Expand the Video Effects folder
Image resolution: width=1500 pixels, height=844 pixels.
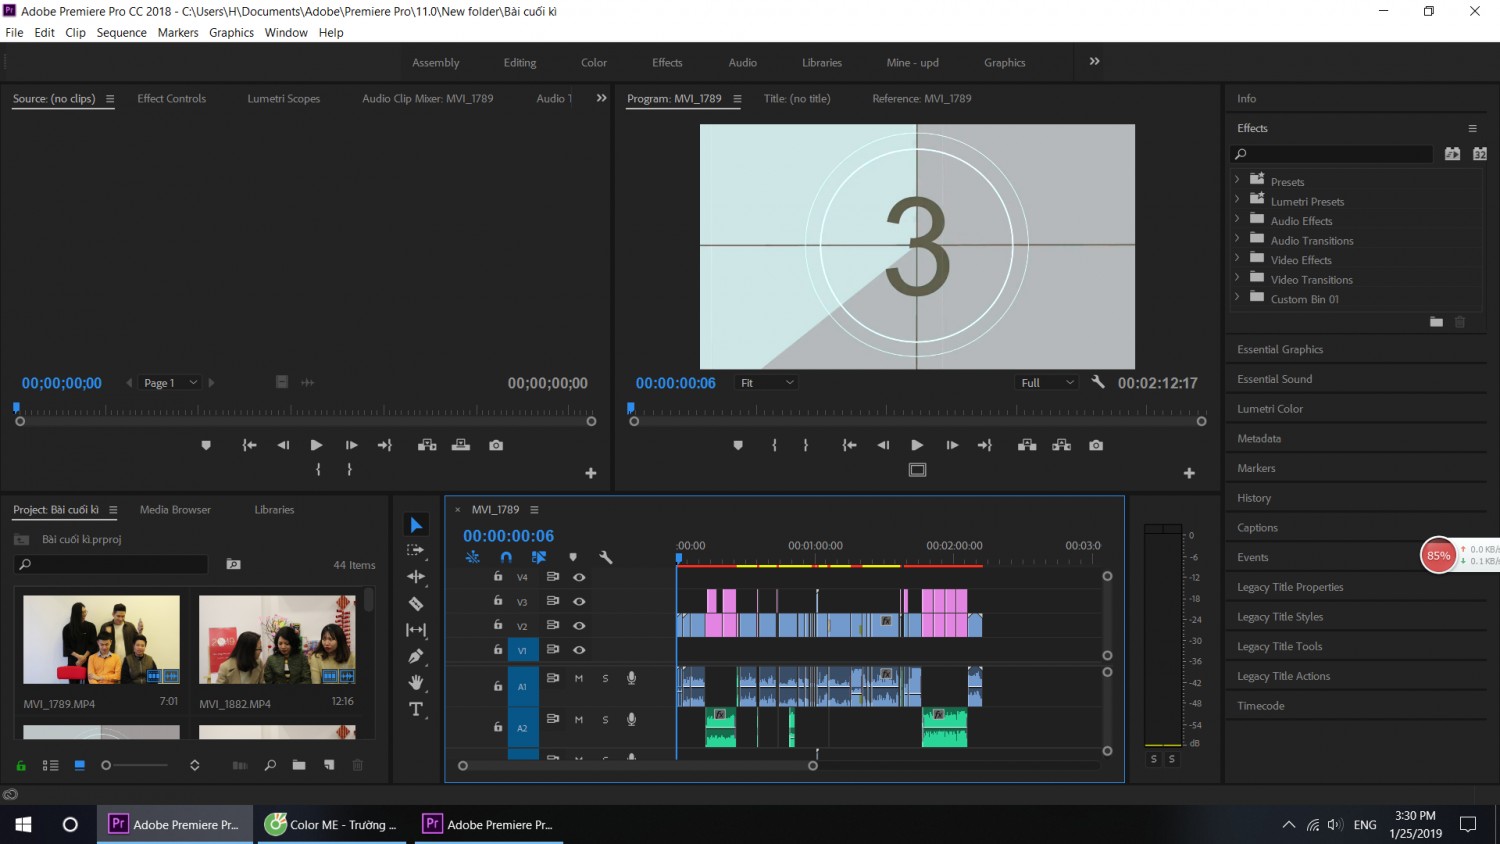pos(1237,259)
